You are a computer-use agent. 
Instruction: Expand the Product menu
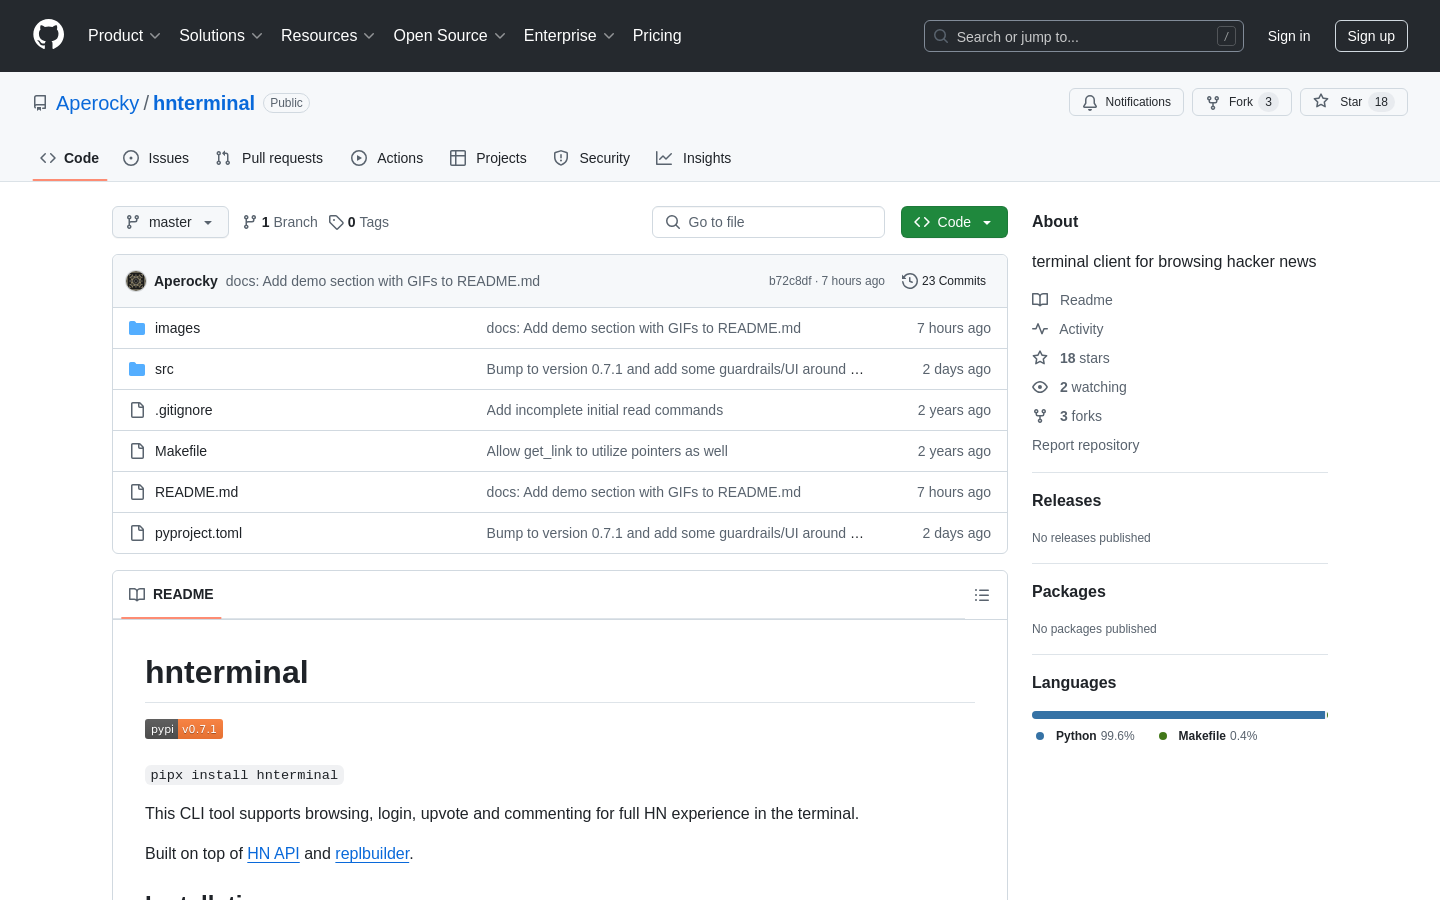(124, 36)
